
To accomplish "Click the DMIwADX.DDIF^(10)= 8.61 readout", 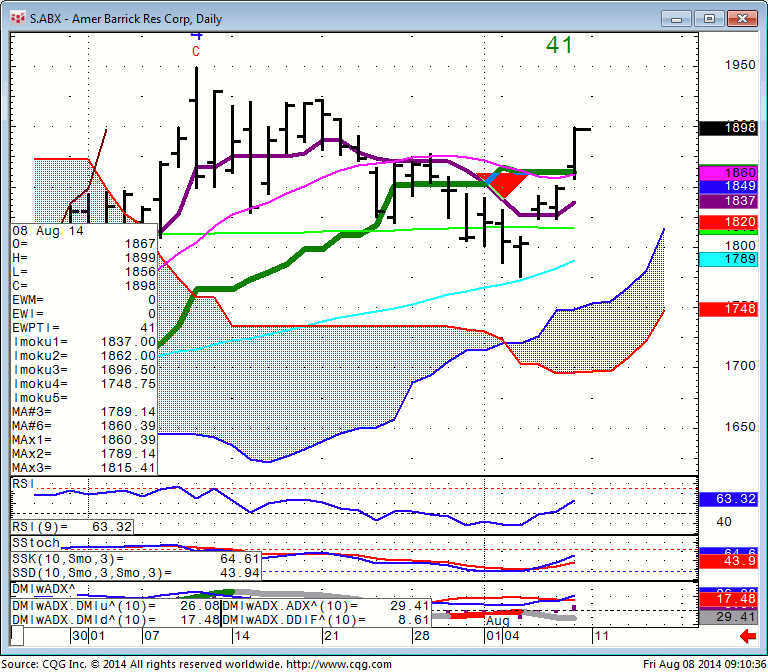I will coord(326,620).
